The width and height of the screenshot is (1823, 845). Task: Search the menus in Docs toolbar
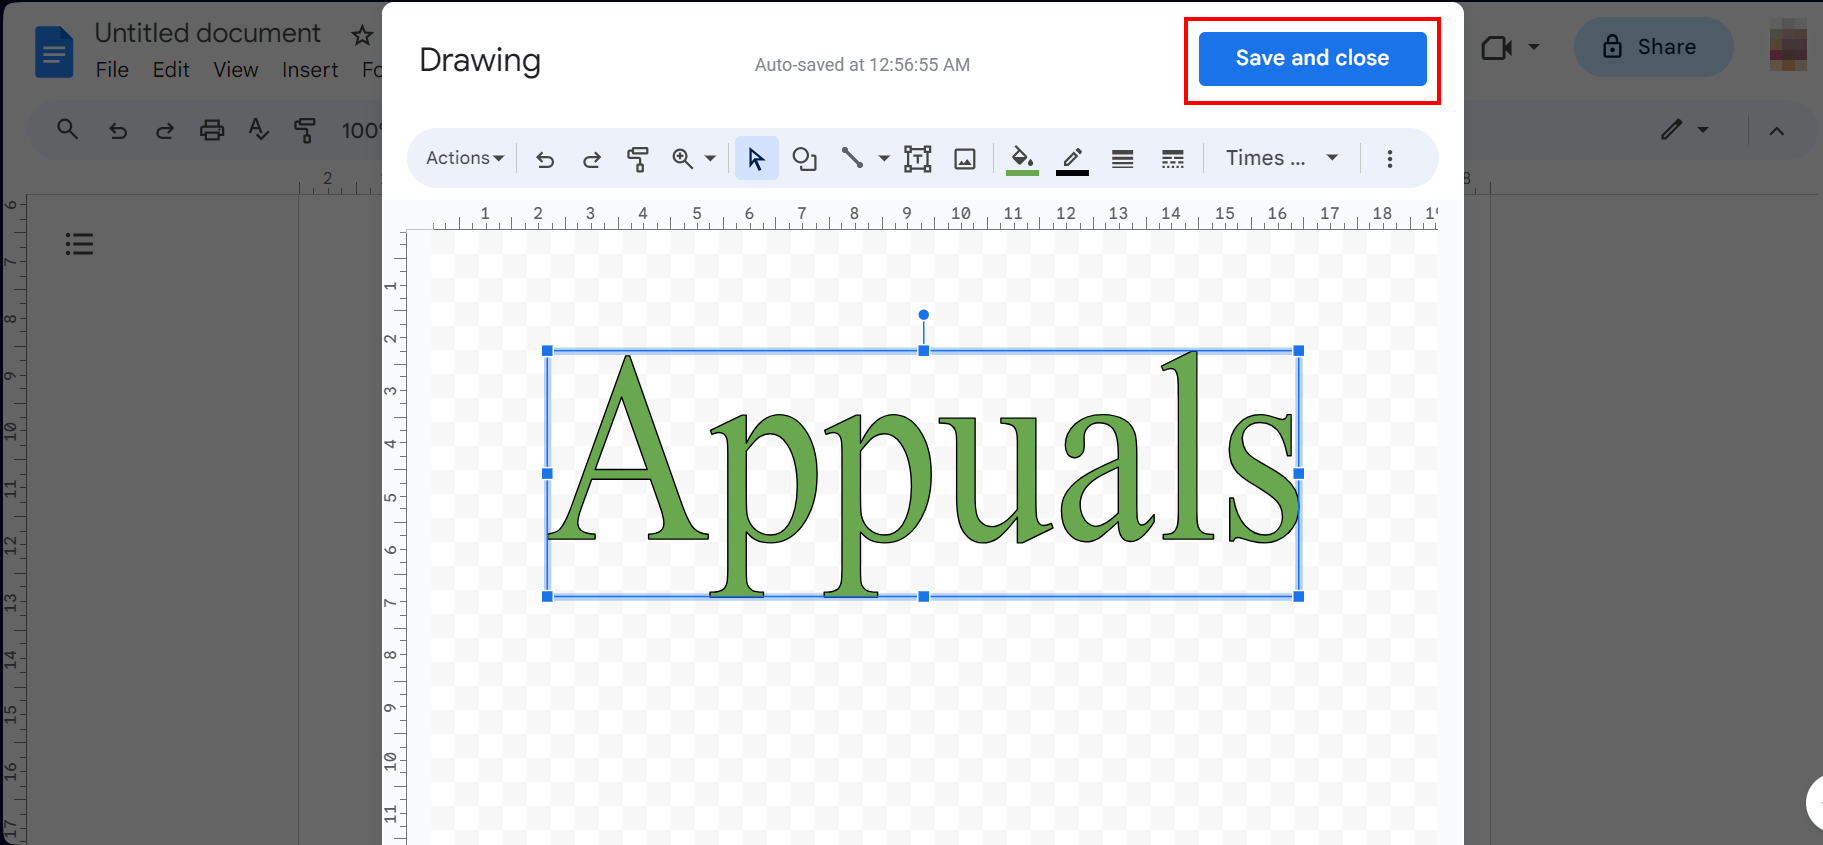(x=68, y=130)
